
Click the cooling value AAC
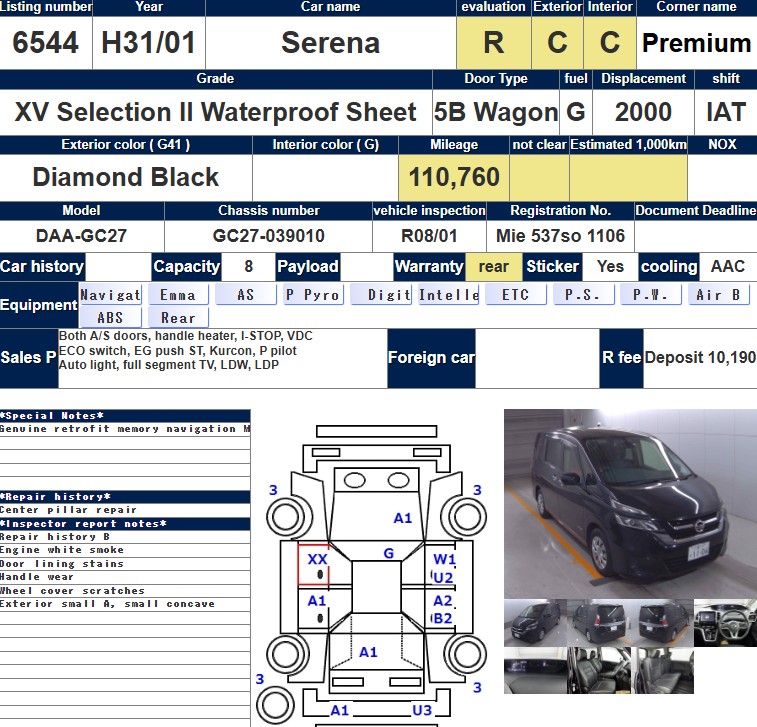coord(728,266)
